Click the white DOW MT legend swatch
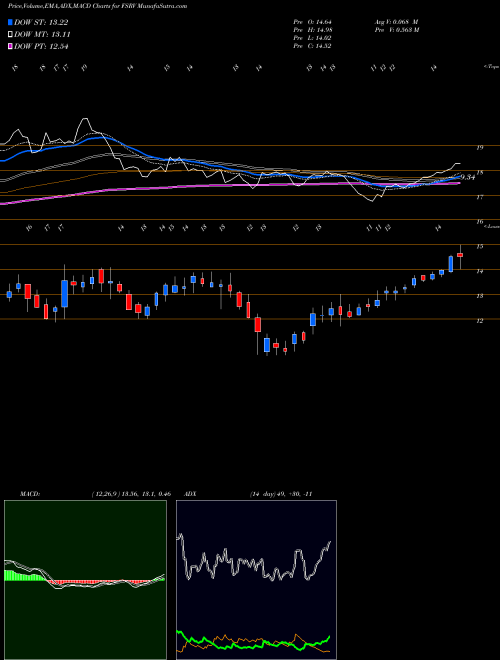Viewport: 500px width, 660px height. [10, 35]
